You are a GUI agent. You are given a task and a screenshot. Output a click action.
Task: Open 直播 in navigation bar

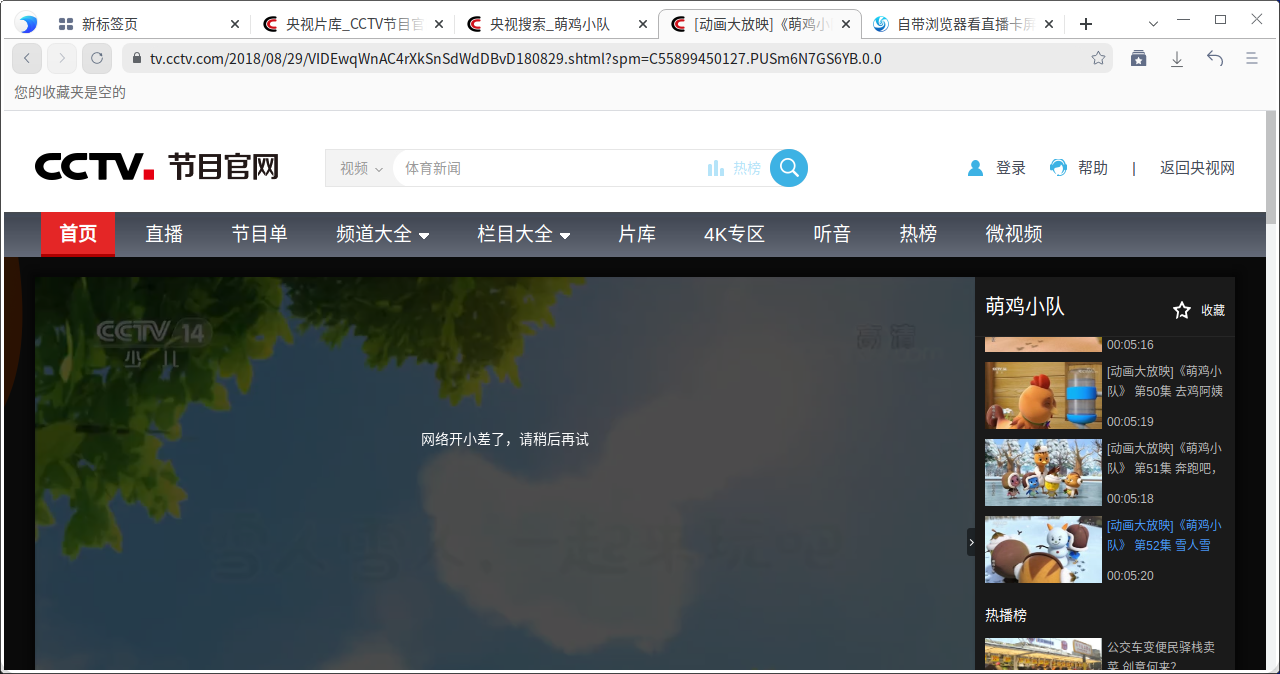164,234
